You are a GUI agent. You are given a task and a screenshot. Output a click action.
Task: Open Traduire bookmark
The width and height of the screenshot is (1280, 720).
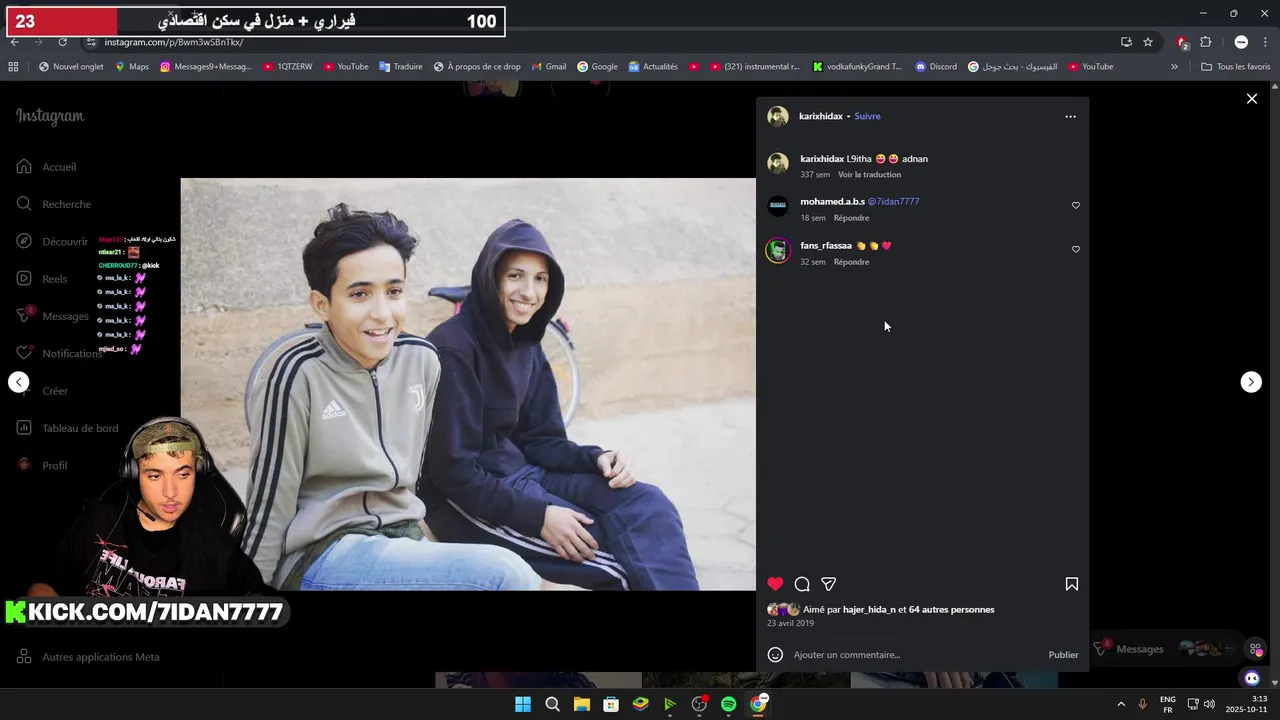(400, 67)
